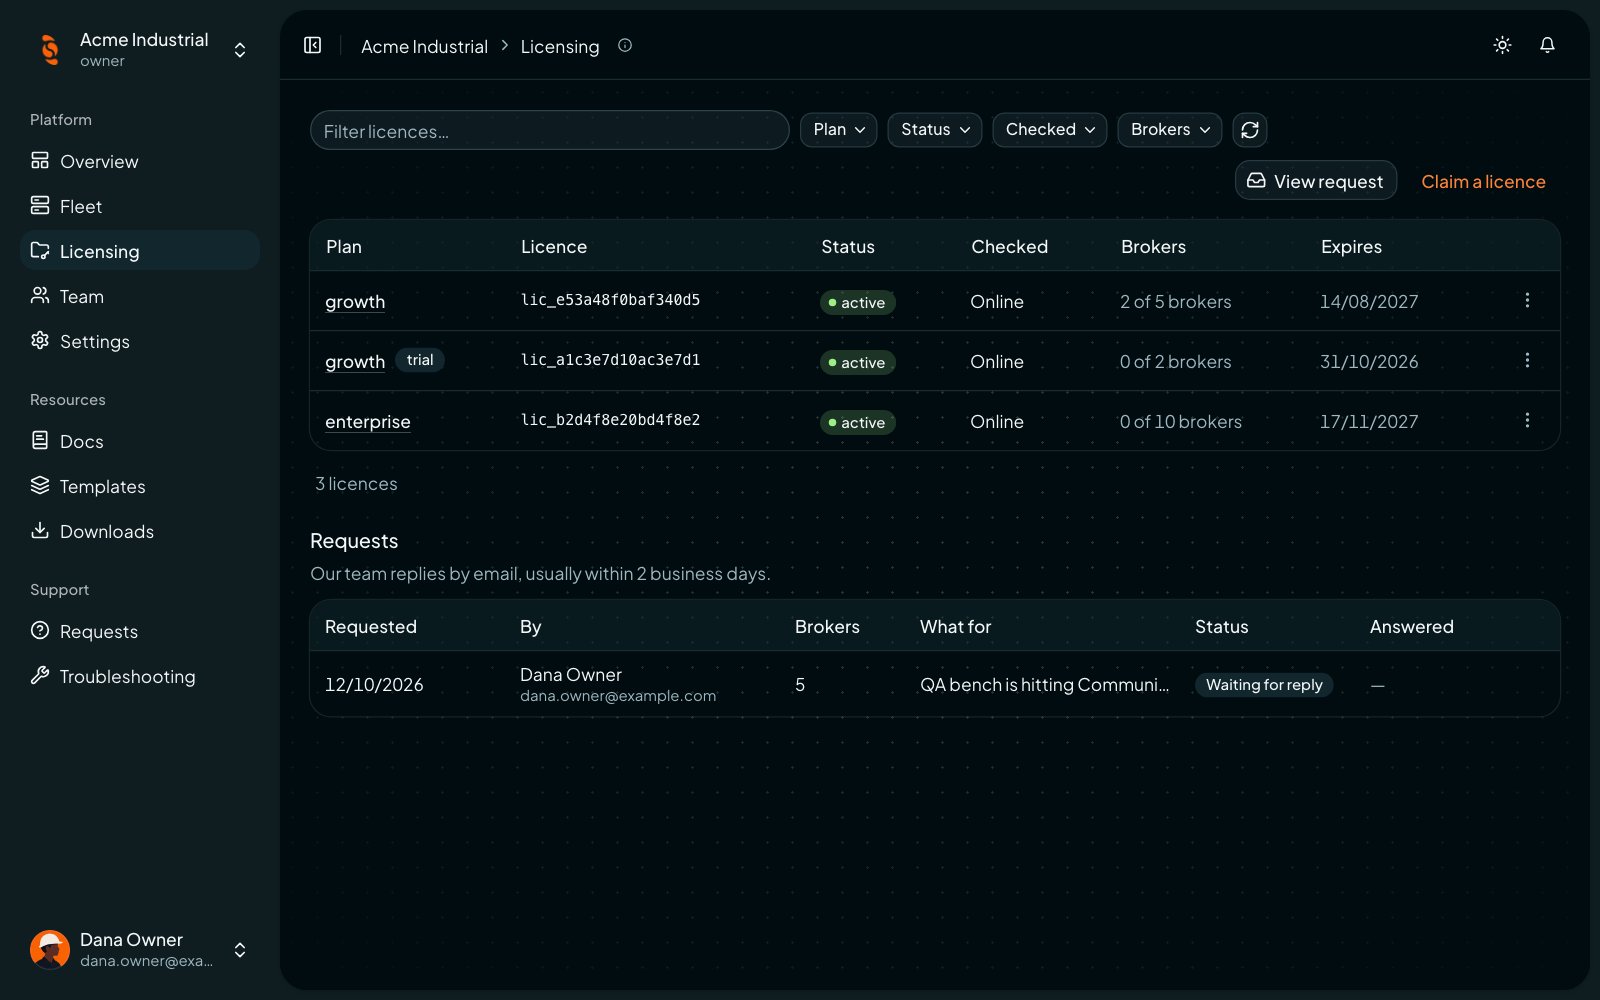The image size is (1600, 1000).
Task: Expand the Checked filter dropdown
Action: [x=1050, y=130]
